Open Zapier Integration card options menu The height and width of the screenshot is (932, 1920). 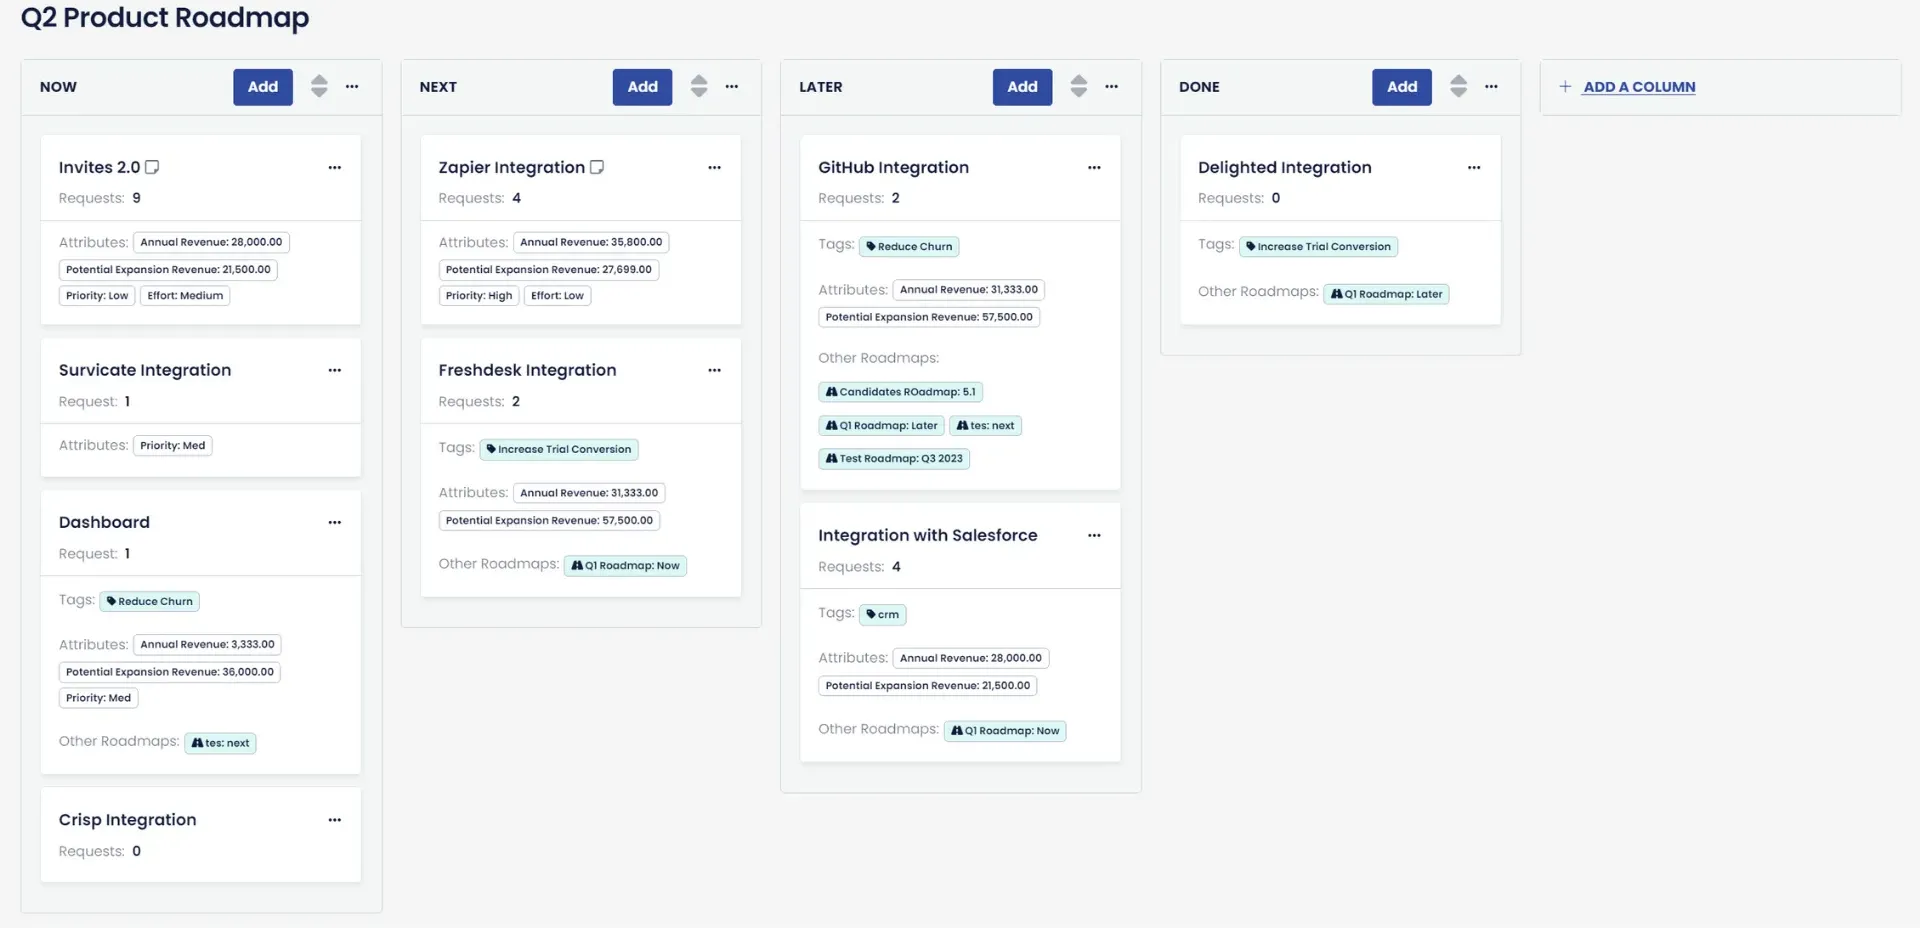pos(714,168)
